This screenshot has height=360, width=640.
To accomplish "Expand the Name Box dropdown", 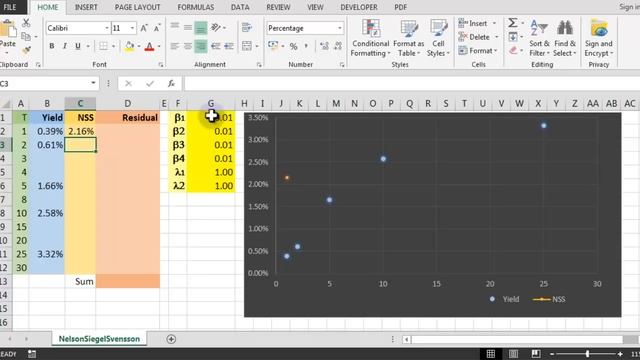I will [93, 83].
